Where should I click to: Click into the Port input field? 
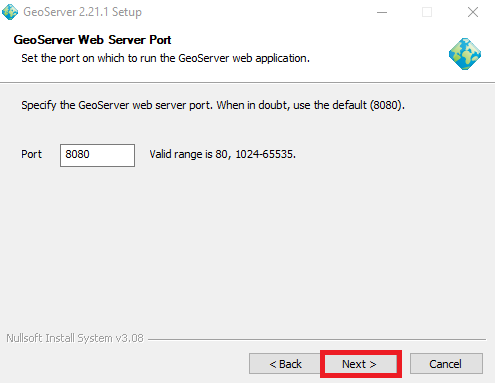click(97, 155)
